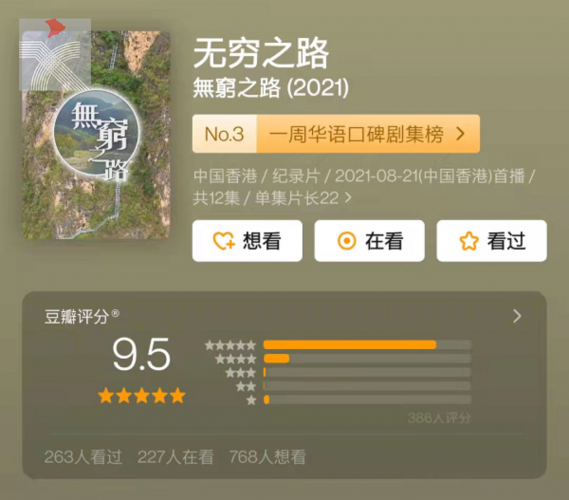
Task: Open No.3 ranking badge
Action: tap(225, 134)
